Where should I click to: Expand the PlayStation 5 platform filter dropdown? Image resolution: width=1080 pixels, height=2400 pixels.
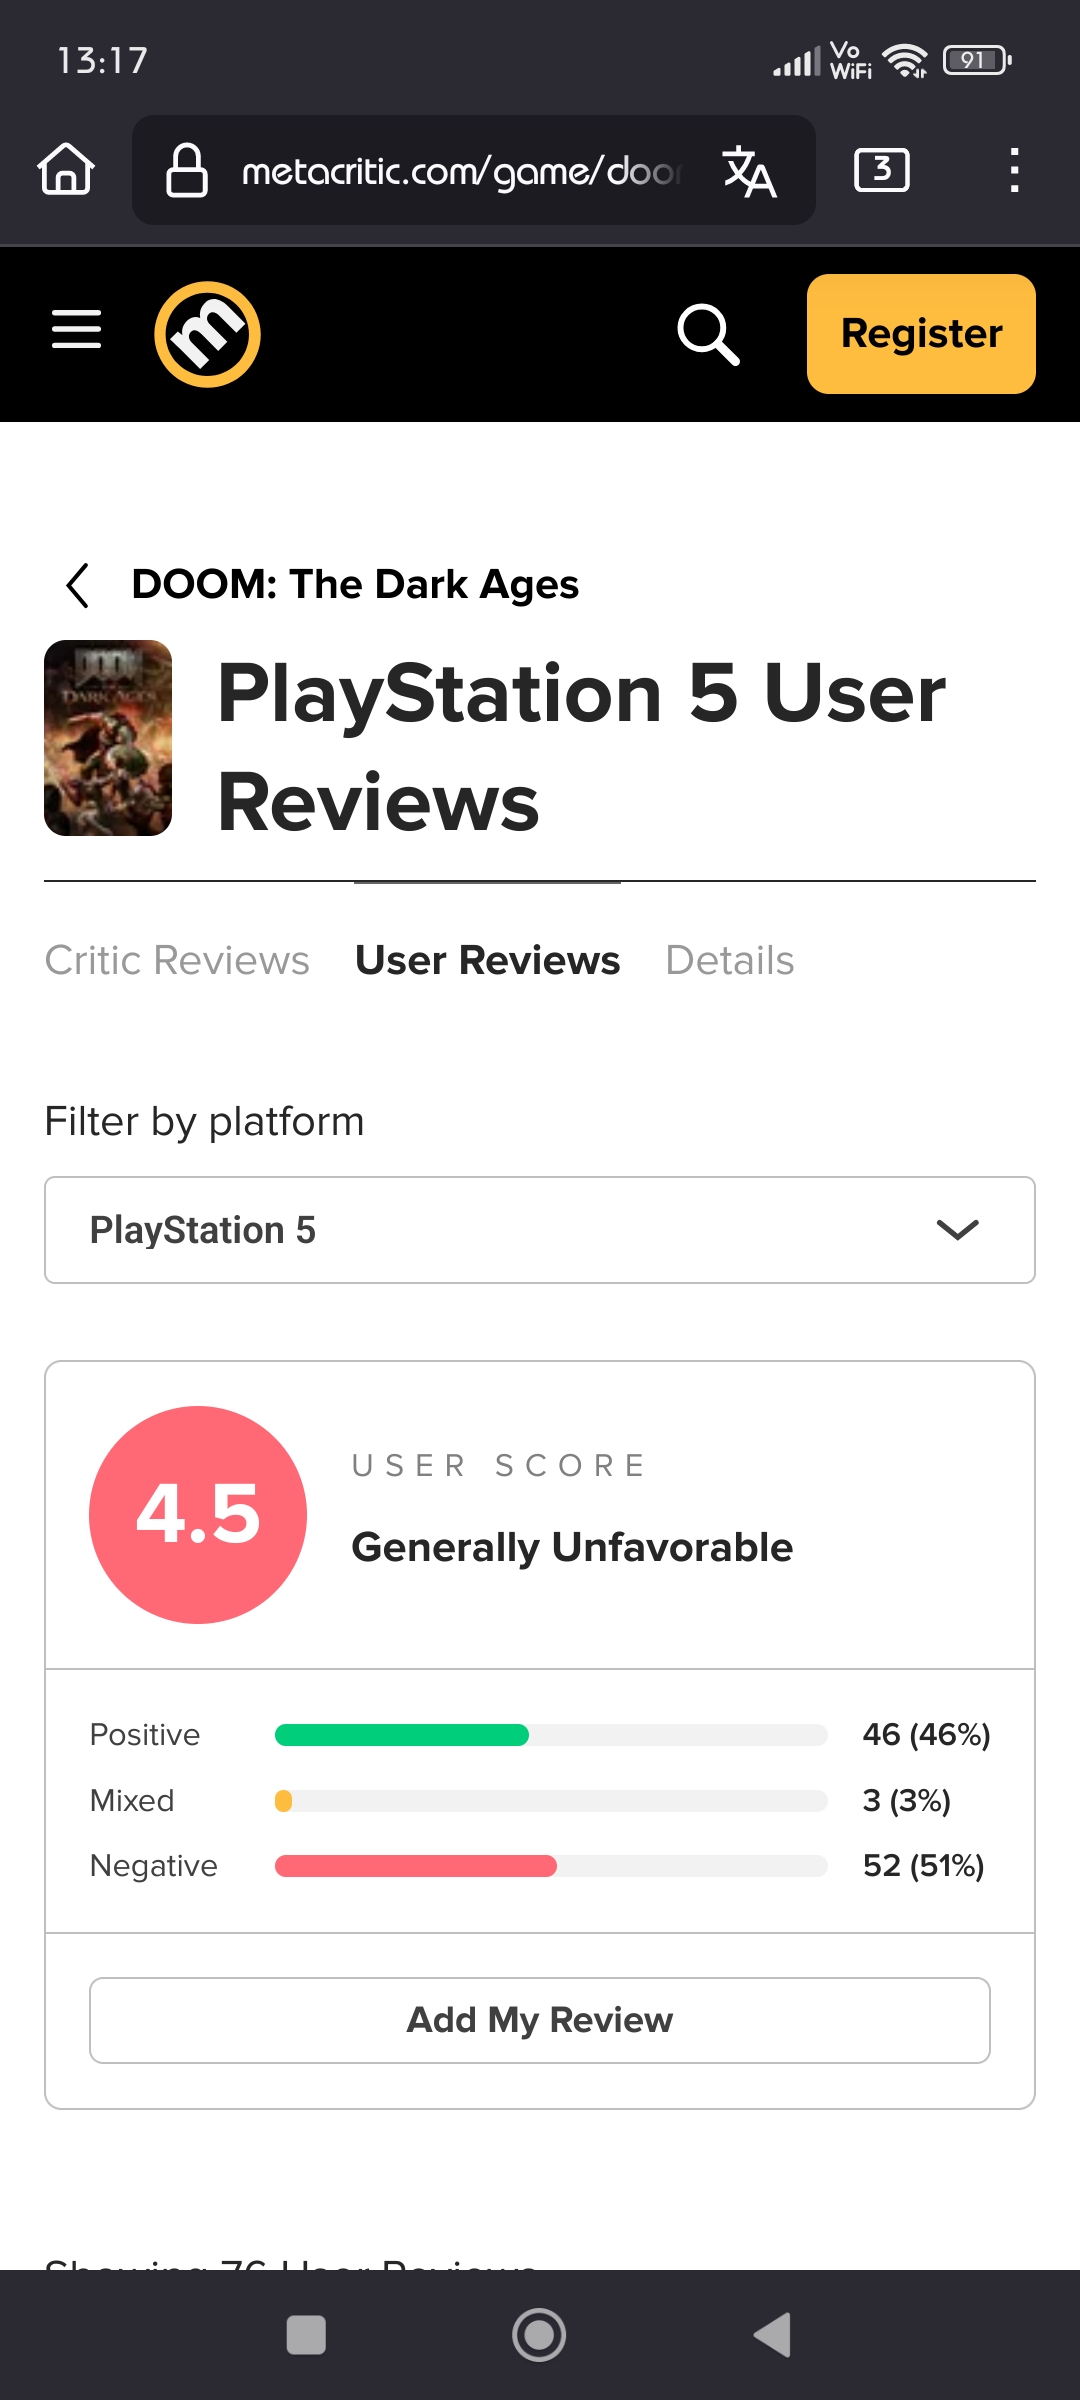click(x=540, y=1230)
